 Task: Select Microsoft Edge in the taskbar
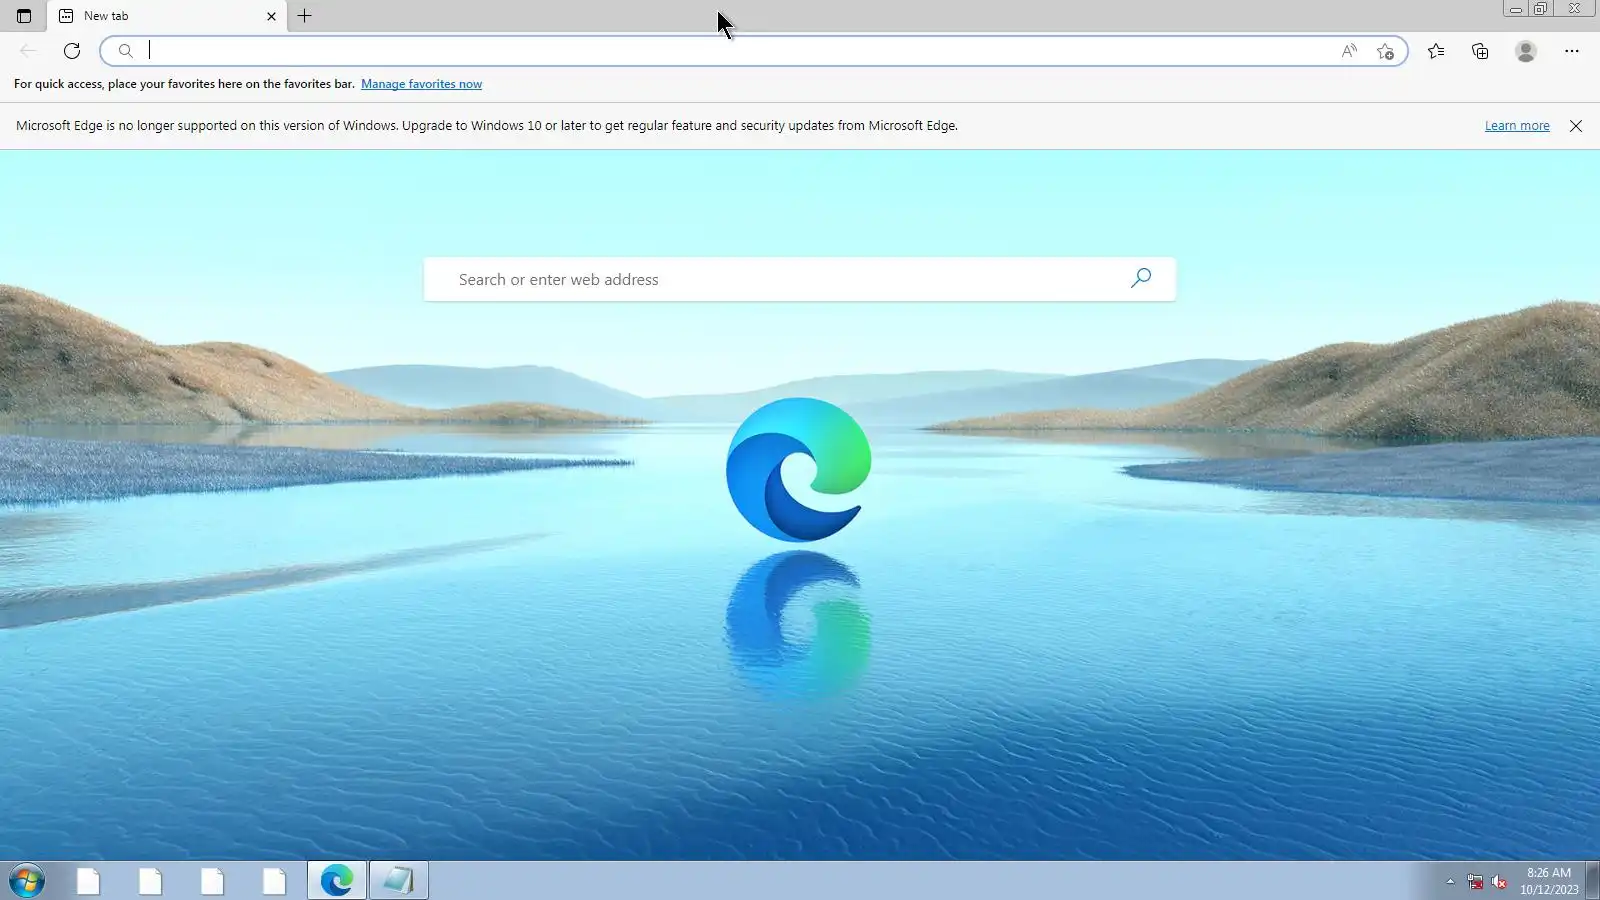tap(337, 881)
